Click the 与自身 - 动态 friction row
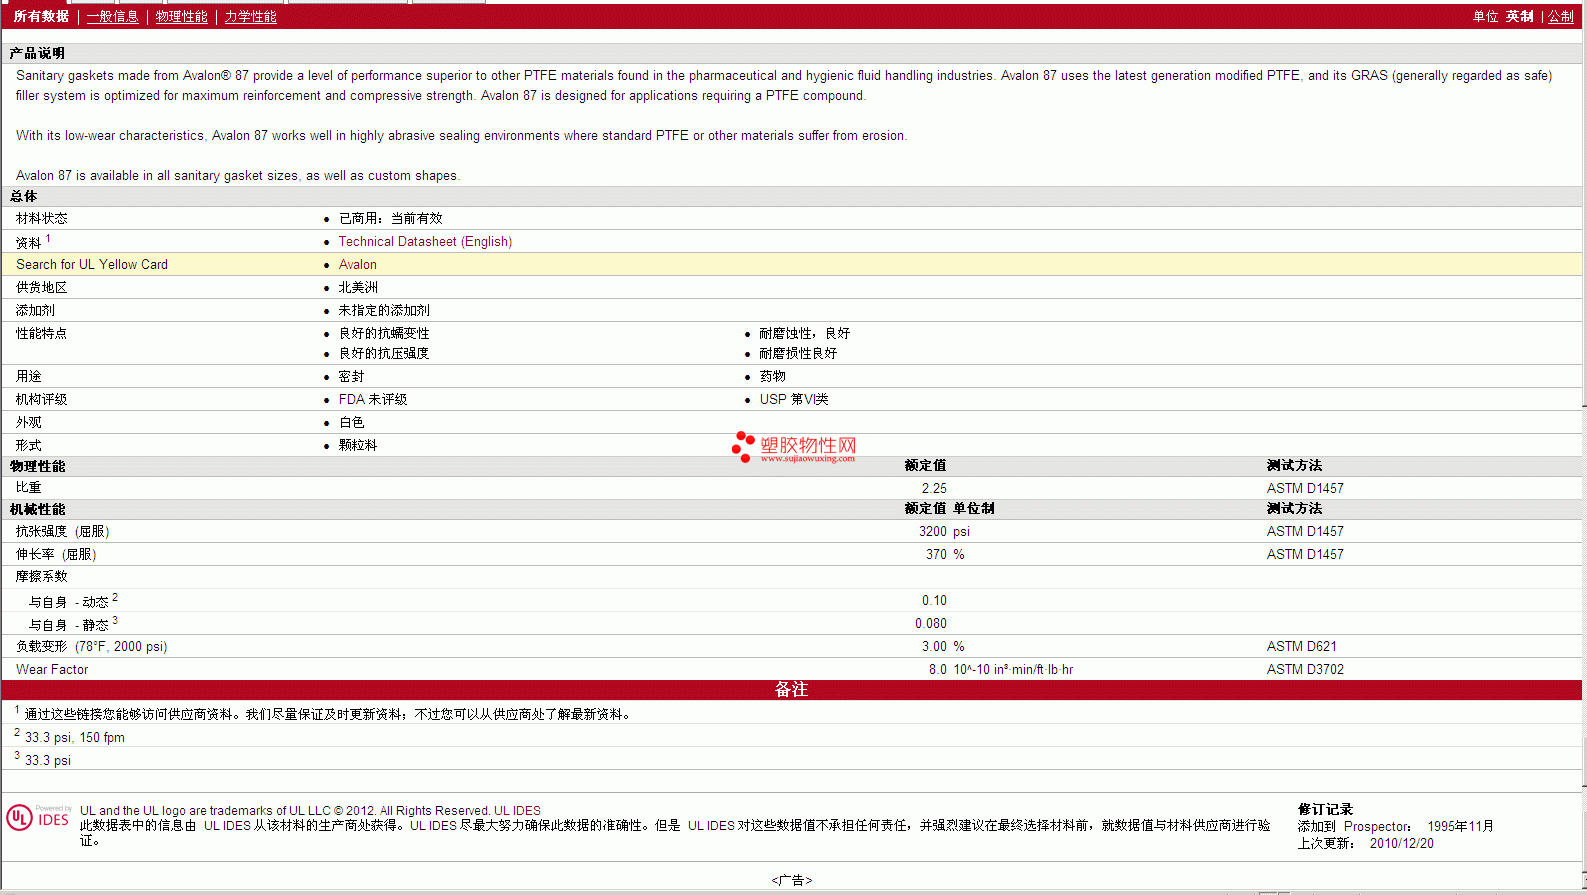This screenshot has width=1587, height=895. click(x=72, y=601)
